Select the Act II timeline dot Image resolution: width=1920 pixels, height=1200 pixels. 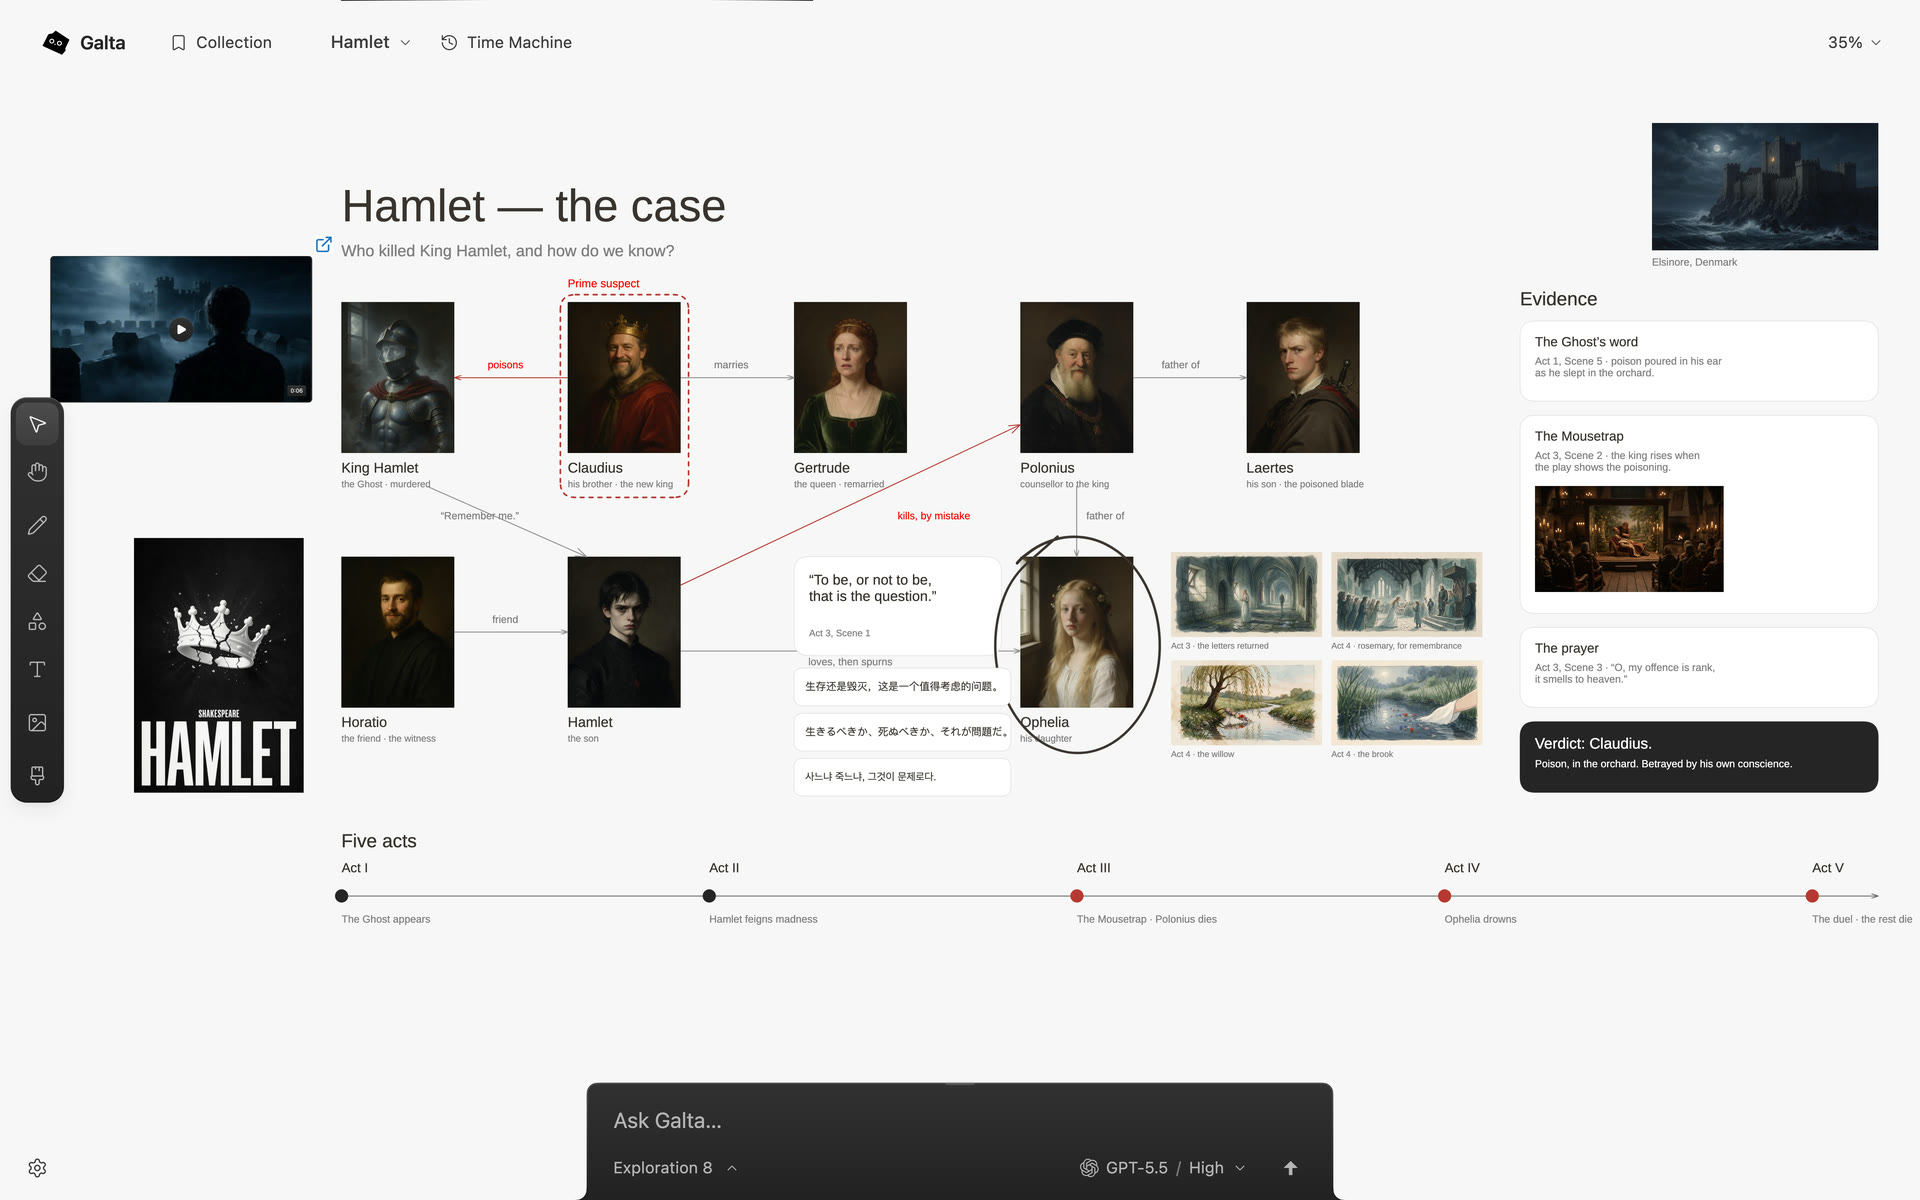(709, 896)
